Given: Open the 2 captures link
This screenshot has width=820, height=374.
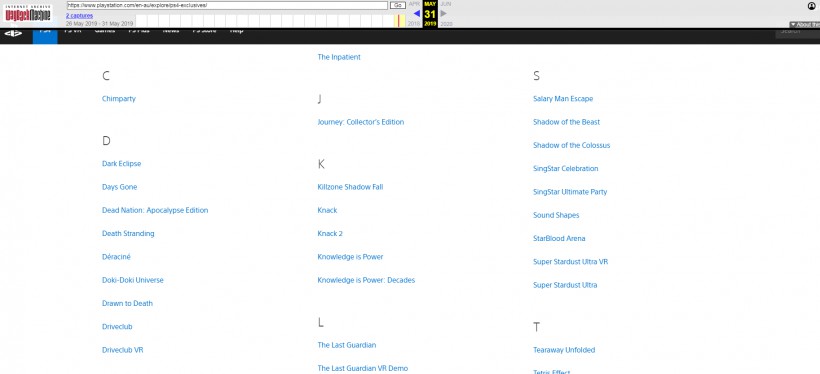Looking at the screenshot, I should point(79,16).
